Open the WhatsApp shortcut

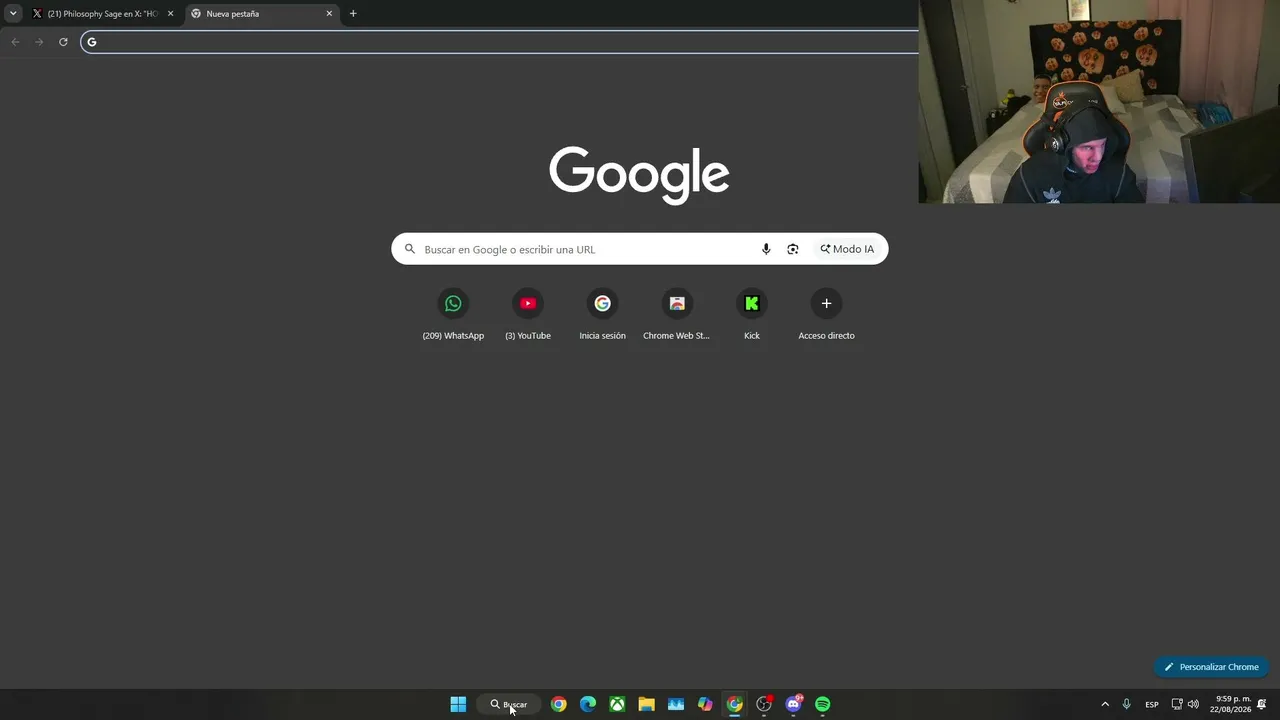coord(453,313)
